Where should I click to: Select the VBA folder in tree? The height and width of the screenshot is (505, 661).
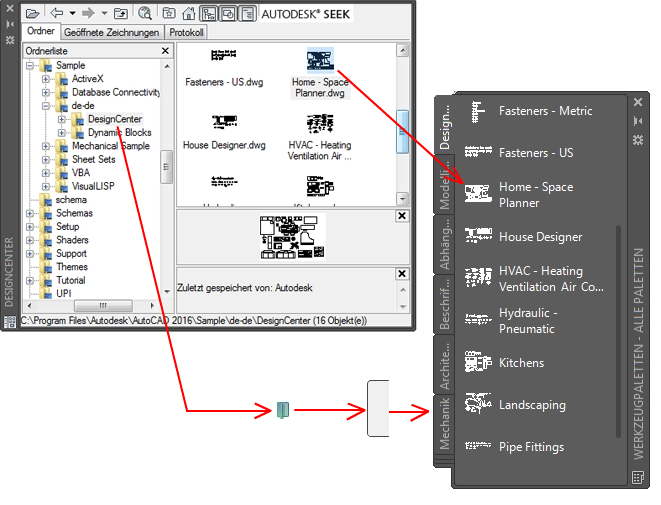tap(81, 173)
